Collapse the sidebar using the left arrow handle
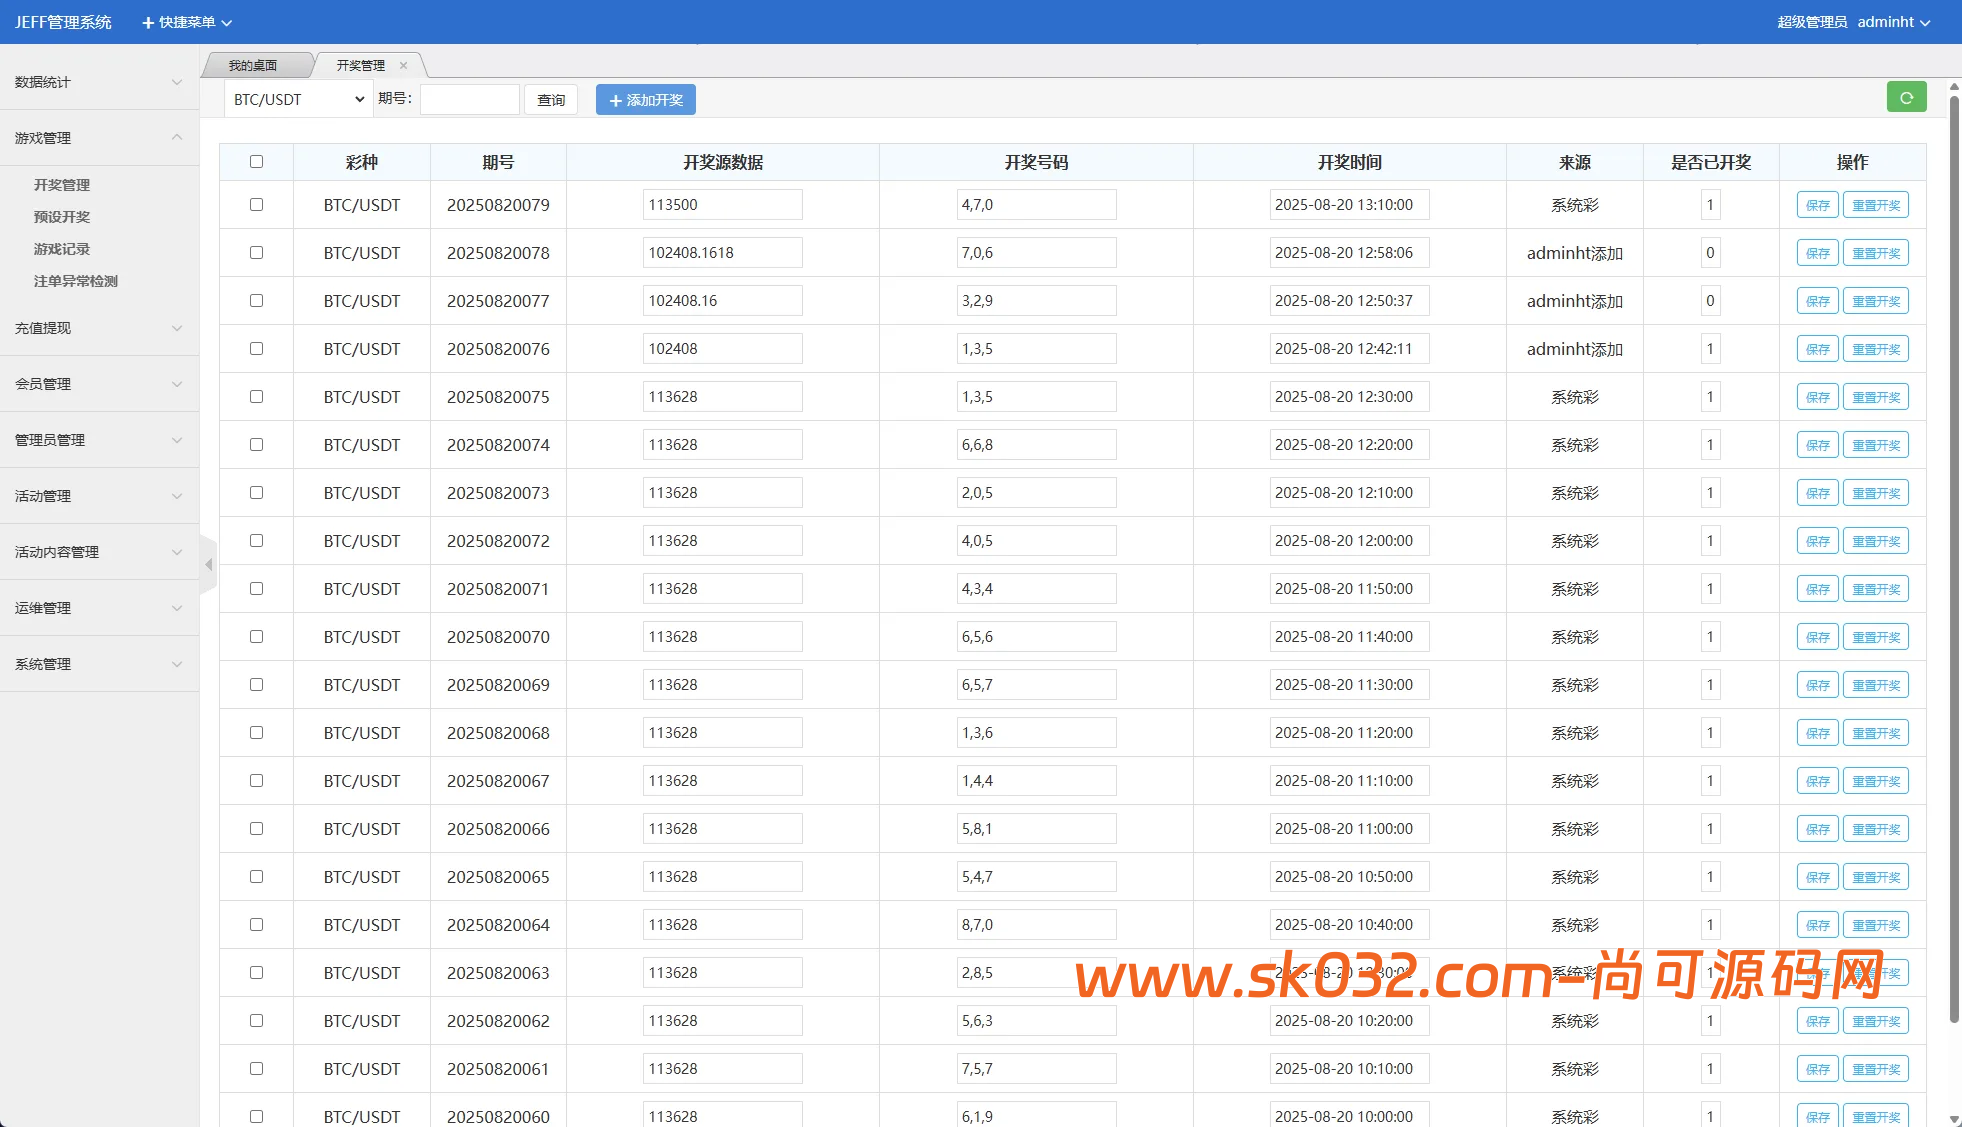 (208, 565)
